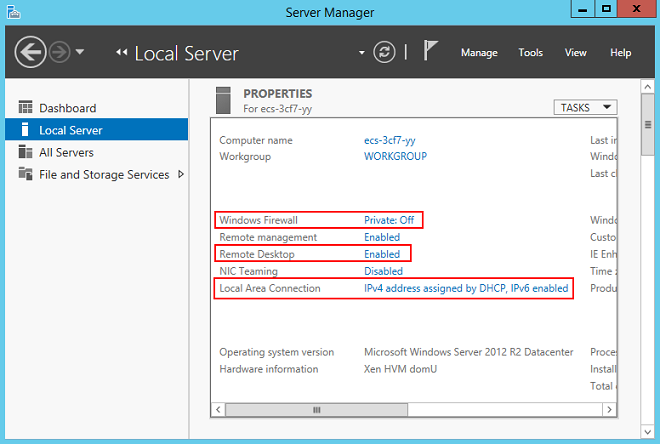The width and height of the screenshot is (660, 444).
Task: Close the Server Manager window
Action: tap(636, 9)
